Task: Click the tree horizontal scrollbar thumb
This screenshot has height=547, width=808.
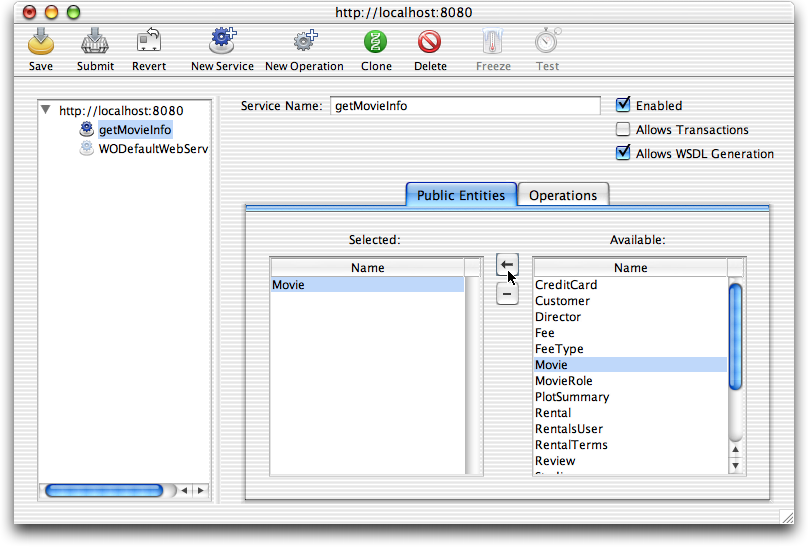Action: (104, 490)
